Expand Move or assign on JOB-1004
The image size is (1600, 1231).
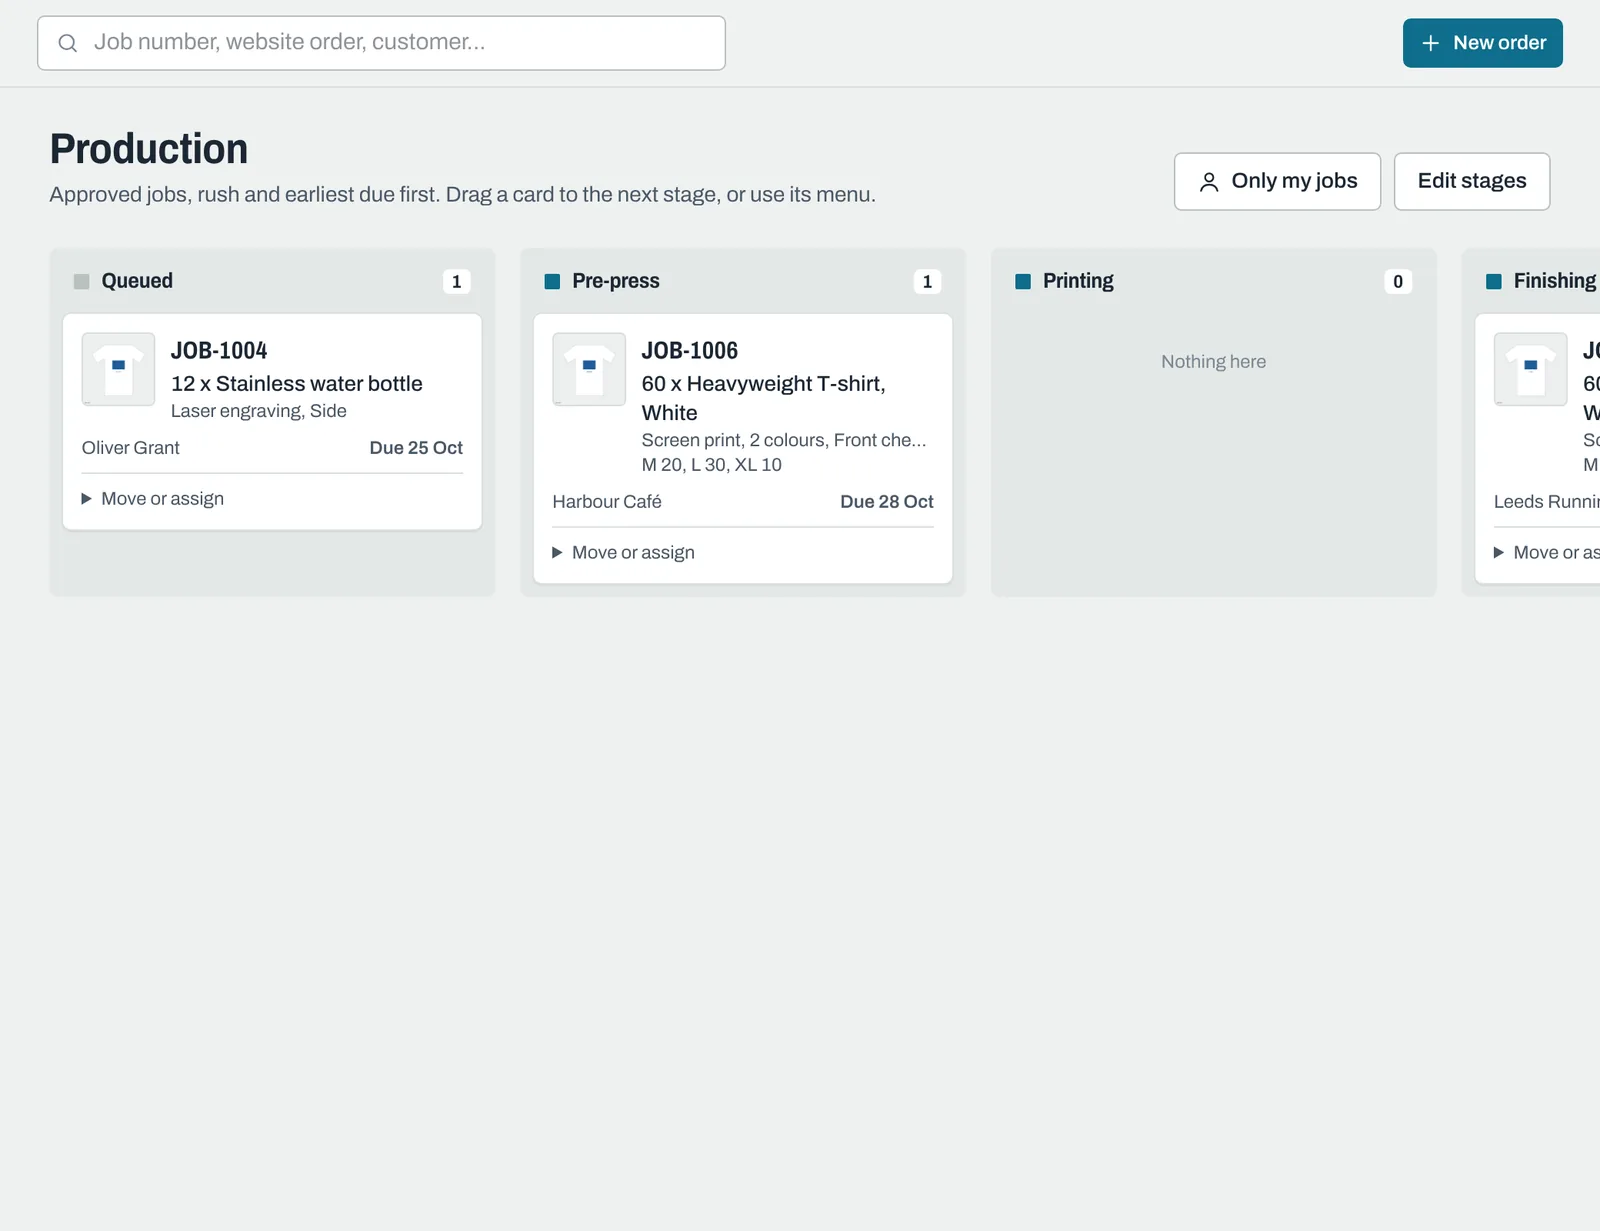coord(153,499)
